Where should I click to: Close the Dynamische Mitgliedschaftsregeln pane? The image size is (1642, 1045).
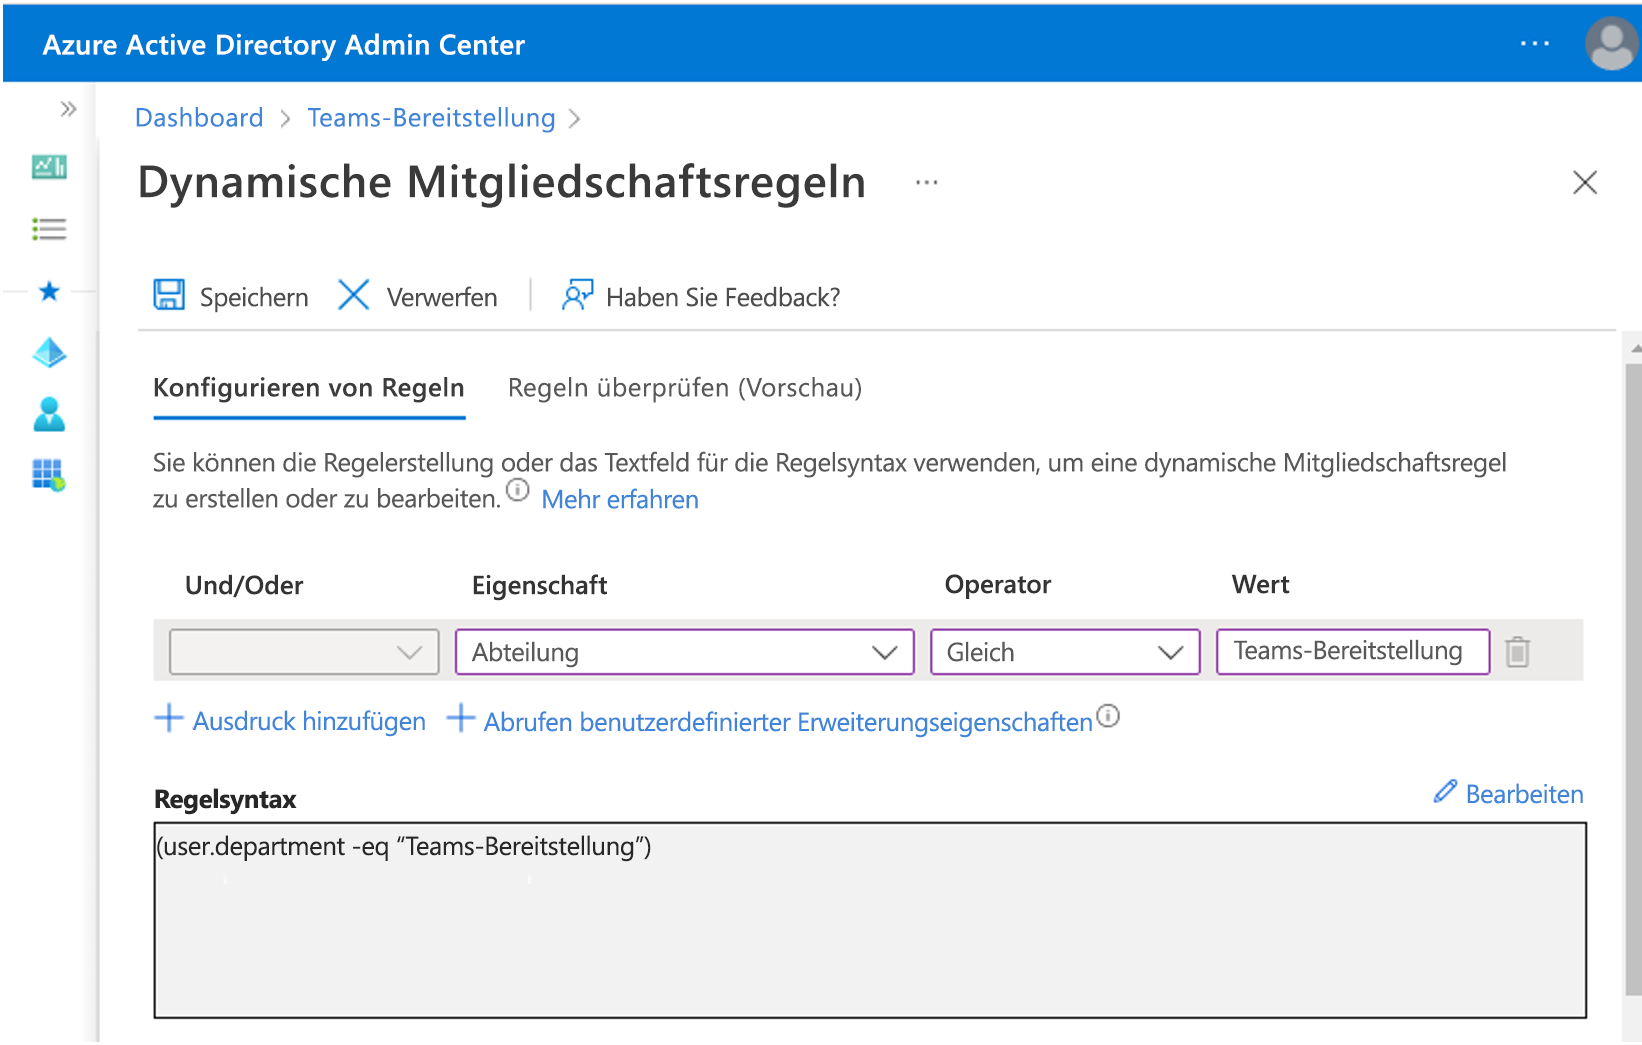point(1585,182)
